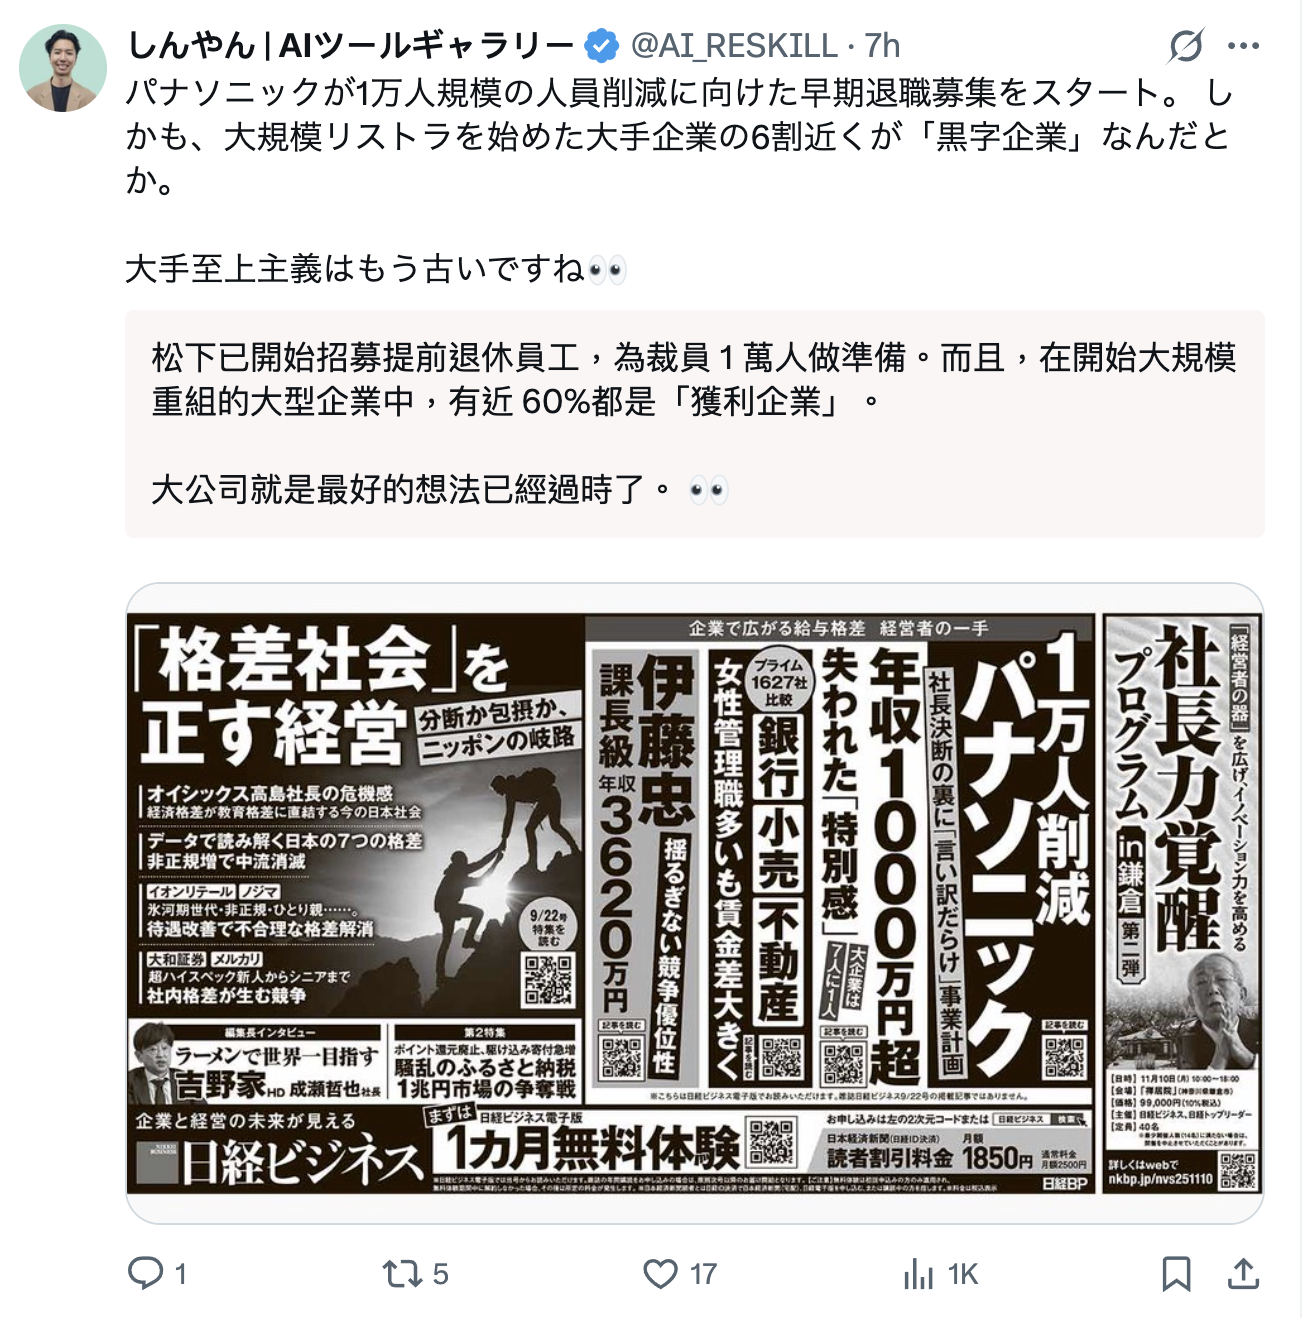Click the translated Chinese text box
The image size is (1302, 1318).
[695, 423]
